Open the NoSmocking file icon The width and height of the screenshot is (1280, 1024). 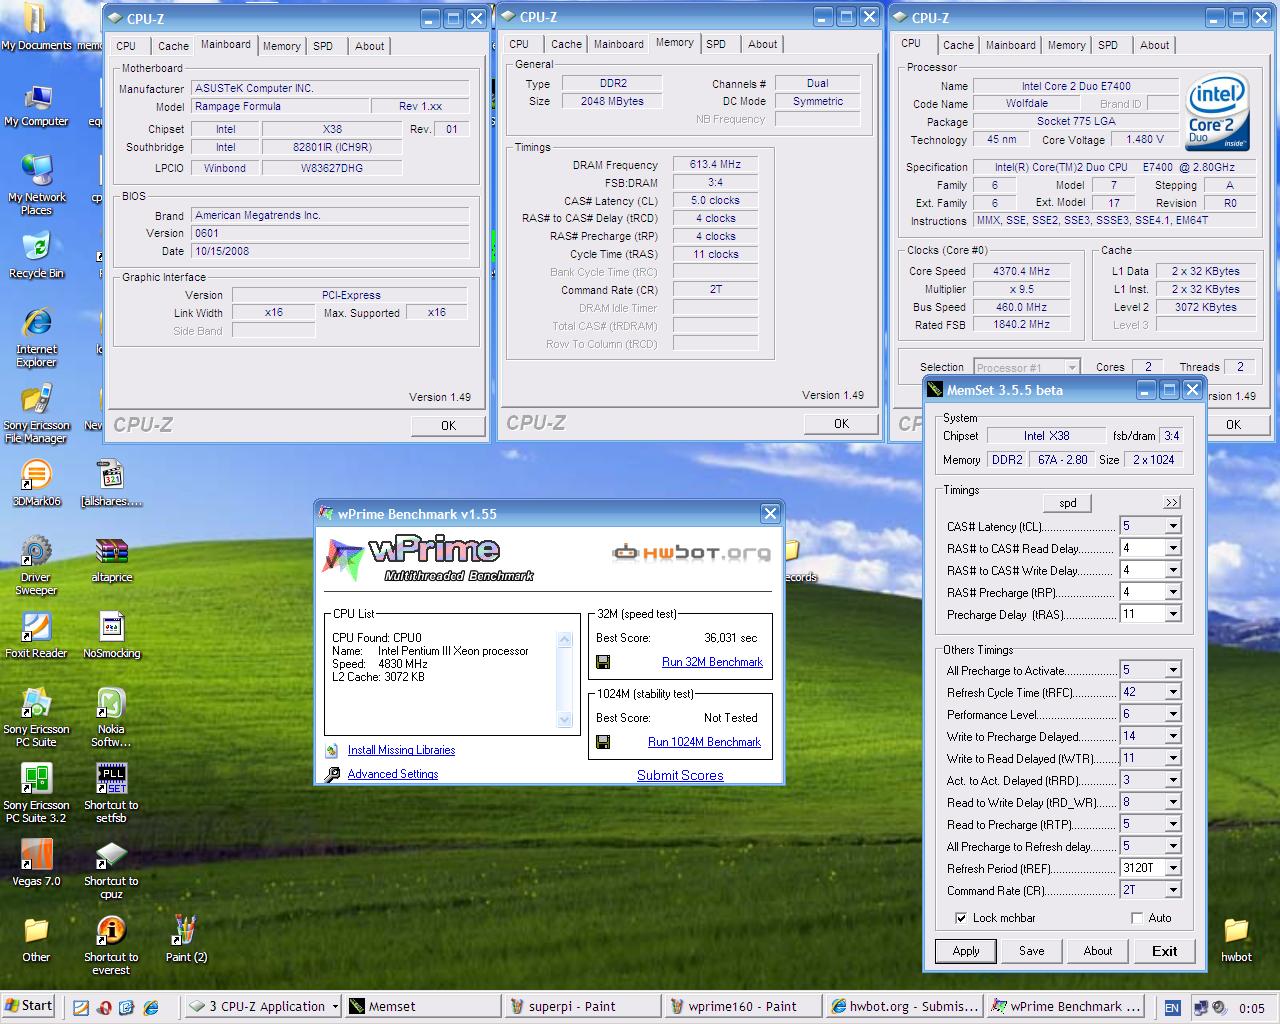[112, 635]
